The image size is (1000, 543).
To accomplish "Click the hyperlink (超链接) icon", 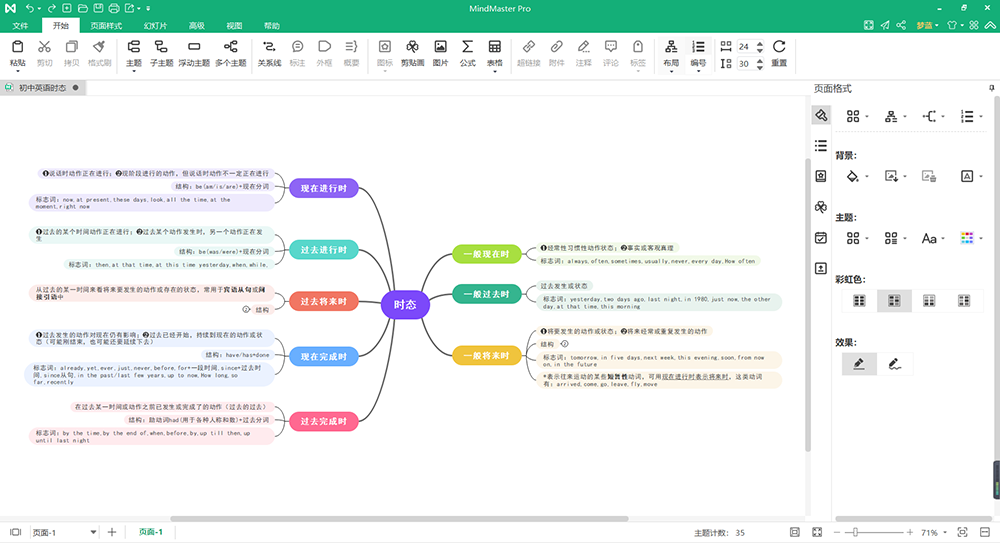I will pos(529,47).
